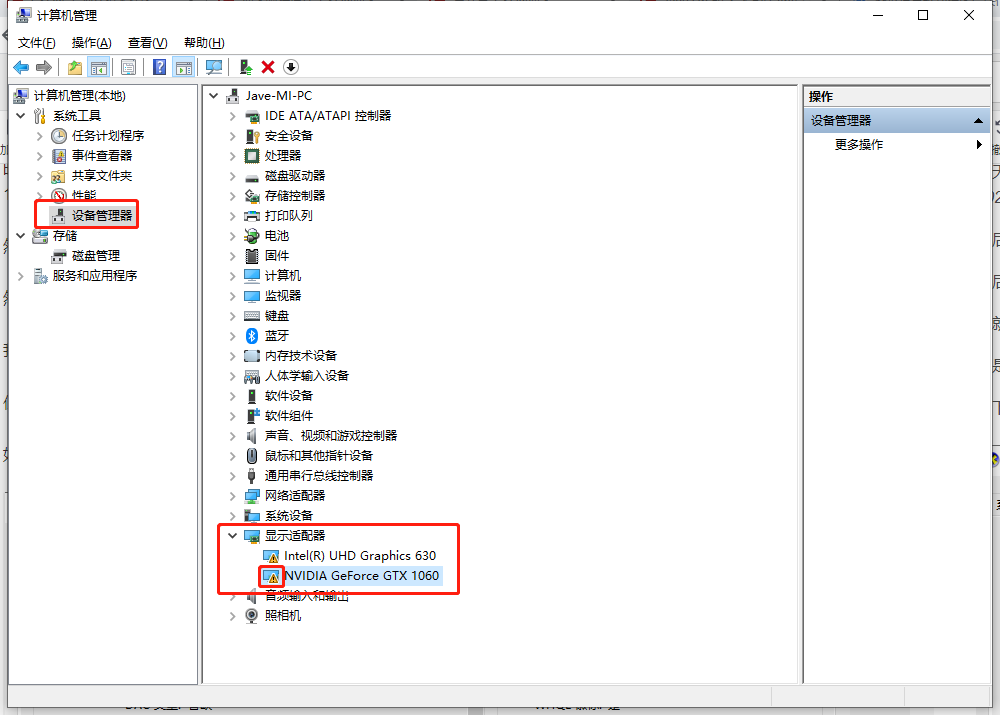
Task: Click the 共享文件夹 icon
Action: pyautogui.click(x=58, y=176)
